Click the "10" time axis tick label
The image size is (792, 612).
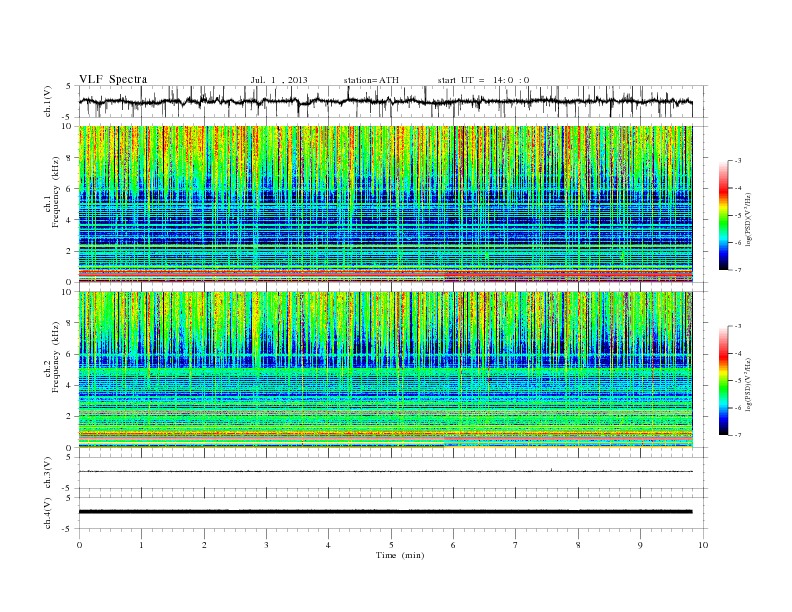point(703,545)
